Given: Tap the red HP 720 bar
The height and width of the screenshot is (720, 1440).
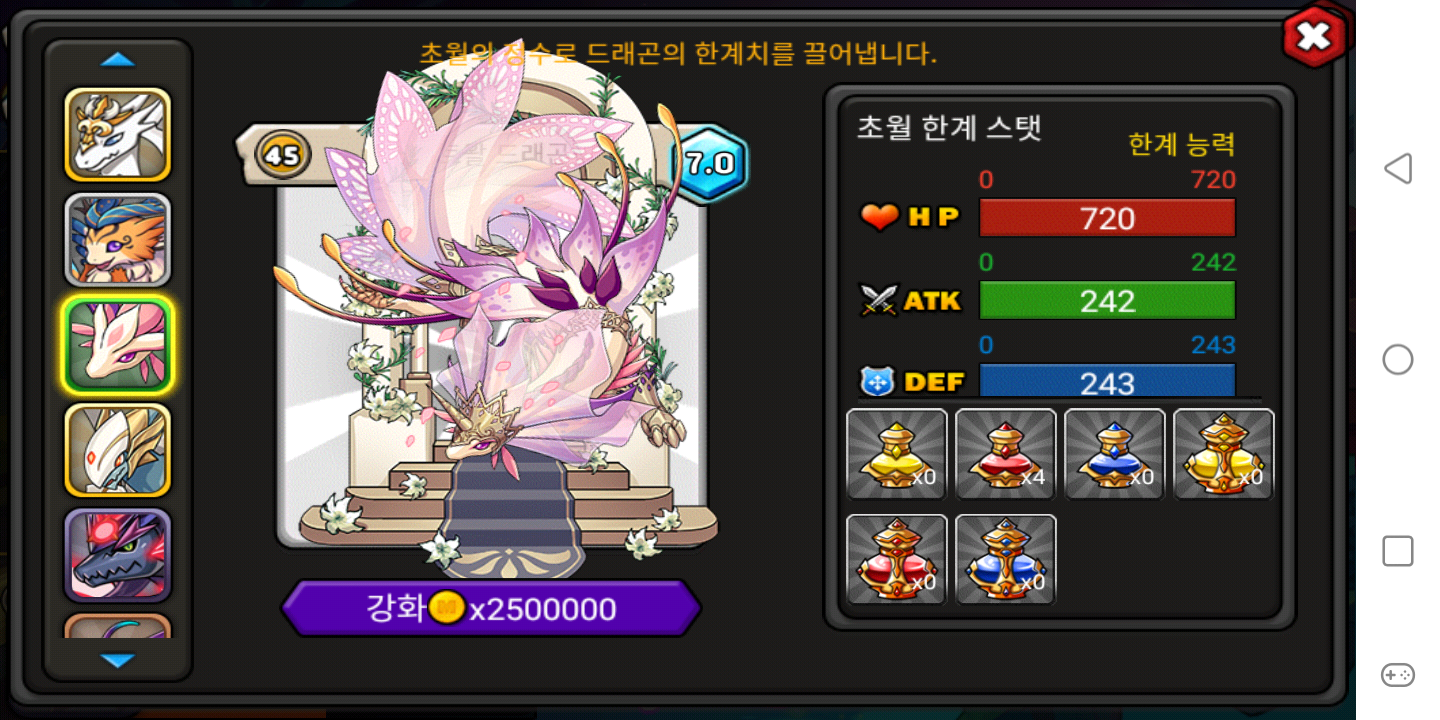Looking at the screenshot, I should click(x=1107, y=218).
